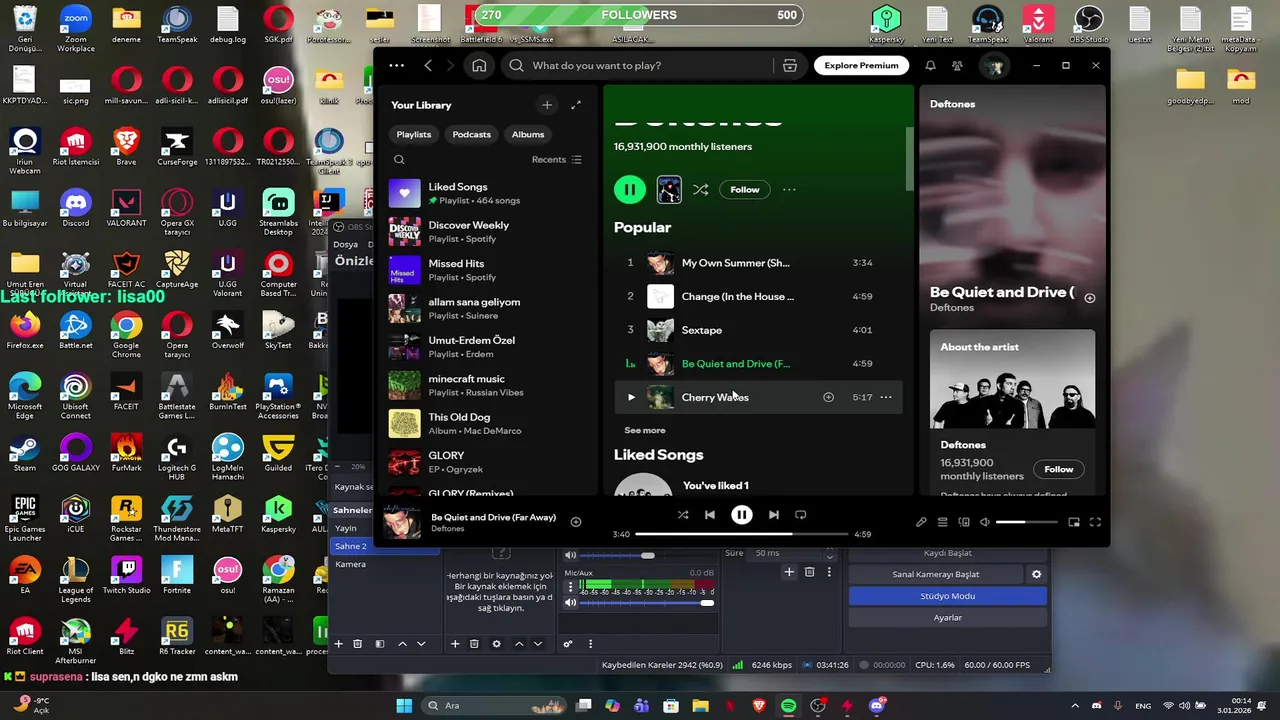Select Sahne 2 scene in OBS
This screenshot has height=720, width=1280.
pyautogui.click(x=385, y=546)
